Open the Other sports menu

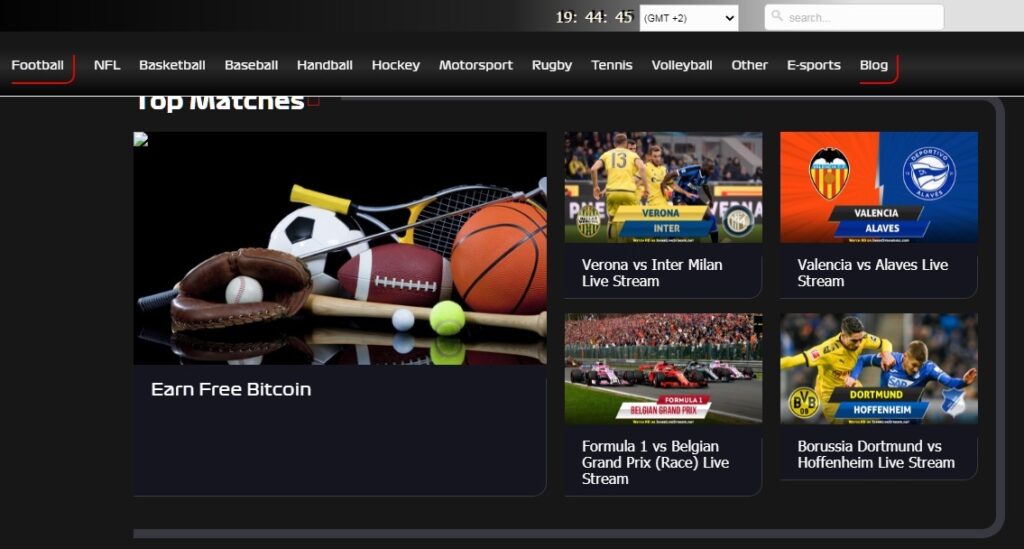point(749,65)
